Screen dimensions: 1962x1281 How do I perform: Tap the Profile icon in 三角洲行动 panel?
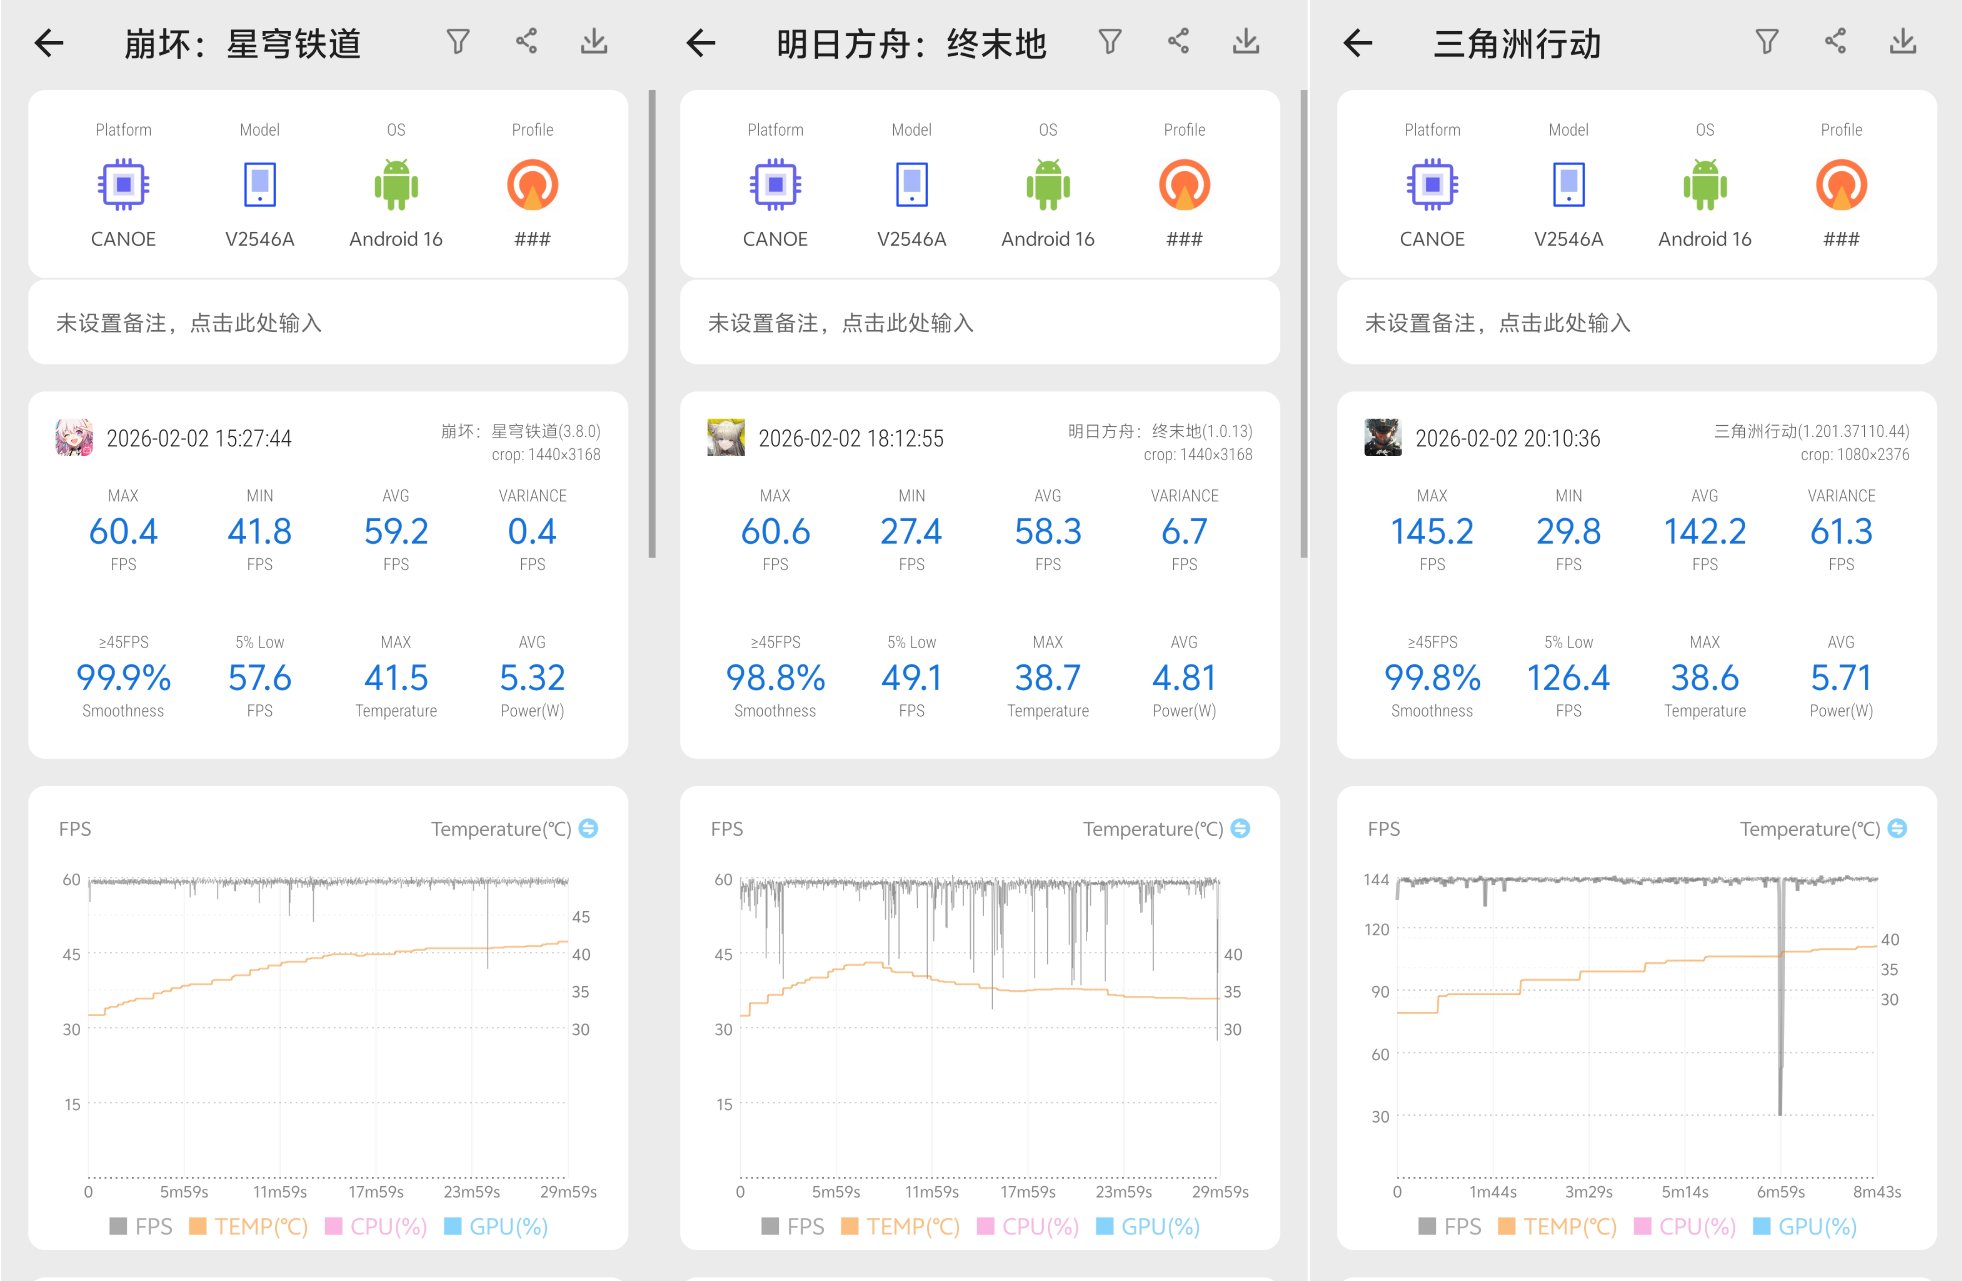(x=1840, y=185)
